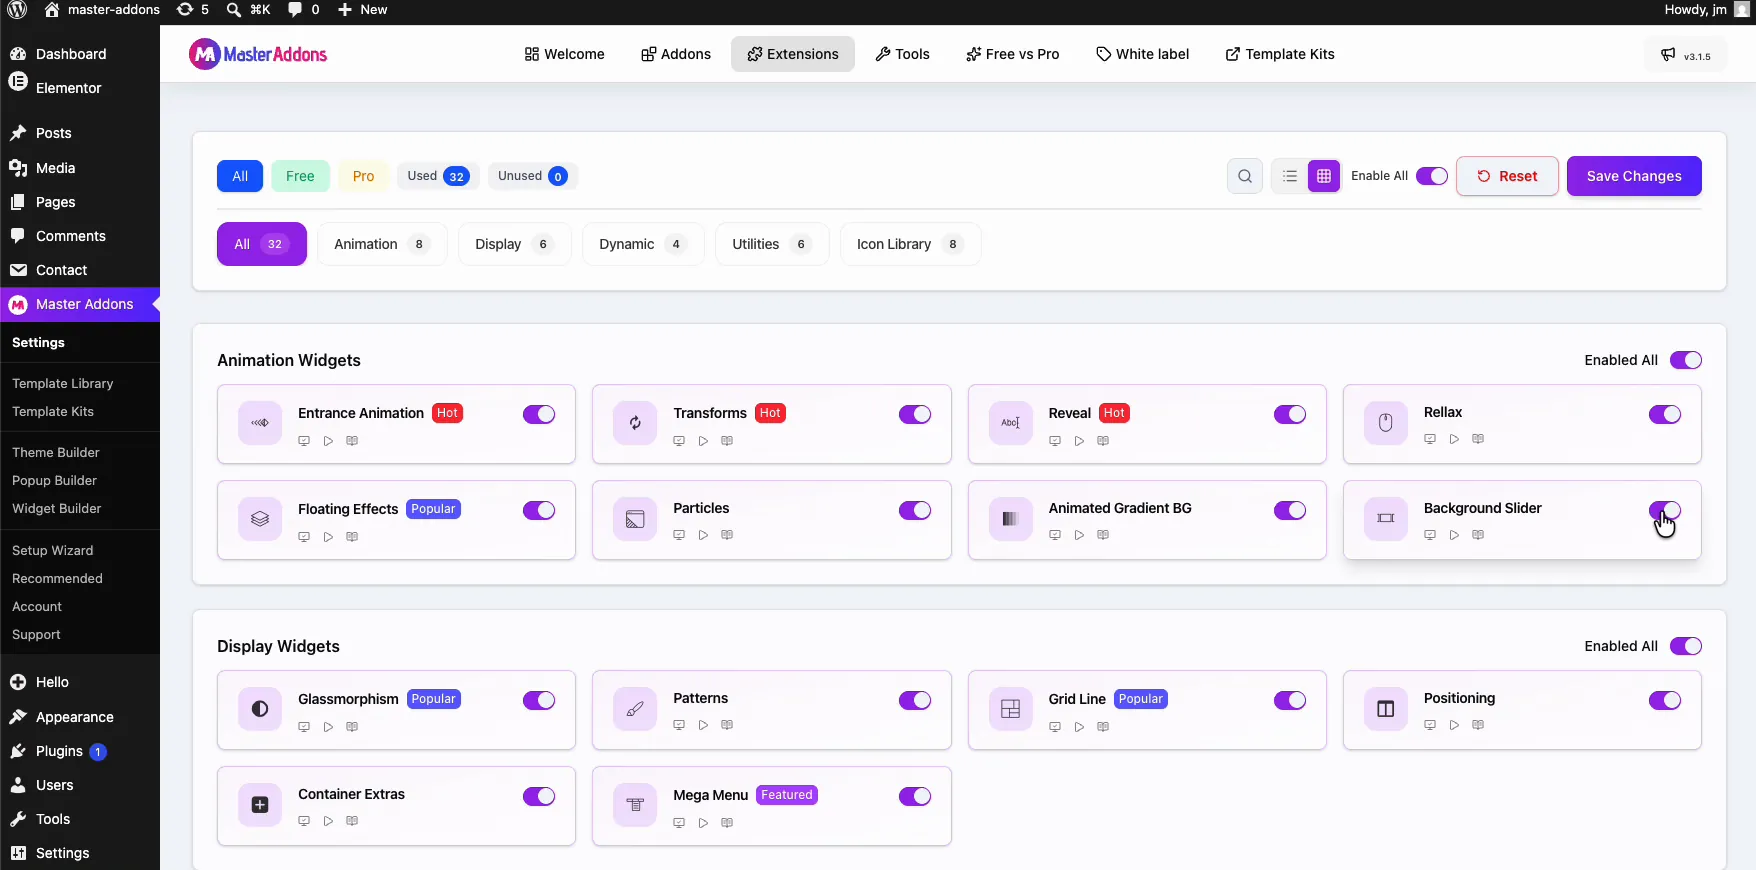The image size is (1756, 870).
Task: Switch to grid view layout
Action: (x=1323, y=176)
